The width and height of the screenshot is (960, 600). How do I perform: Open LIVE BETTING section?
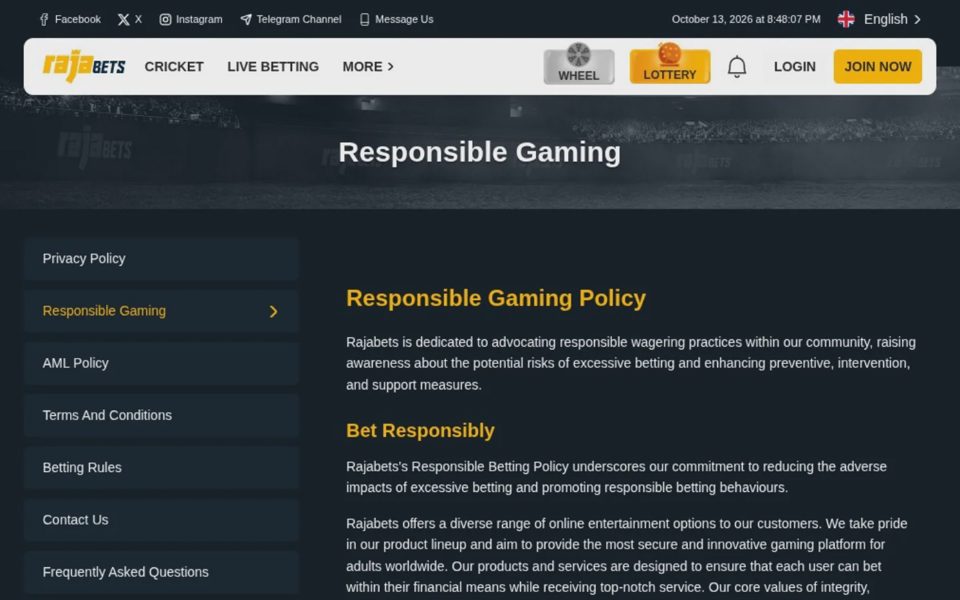coord(273,67)
